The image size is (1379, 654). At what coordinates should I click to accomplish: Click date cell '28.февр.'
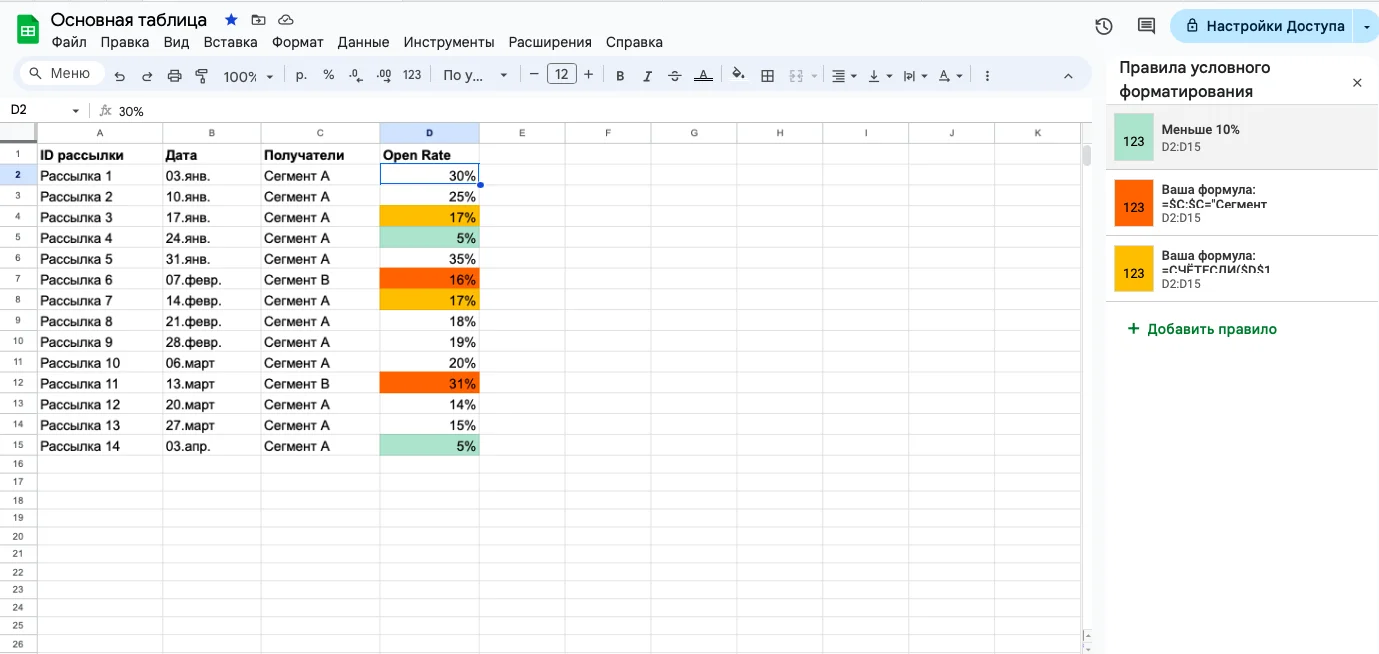point(211,342)
